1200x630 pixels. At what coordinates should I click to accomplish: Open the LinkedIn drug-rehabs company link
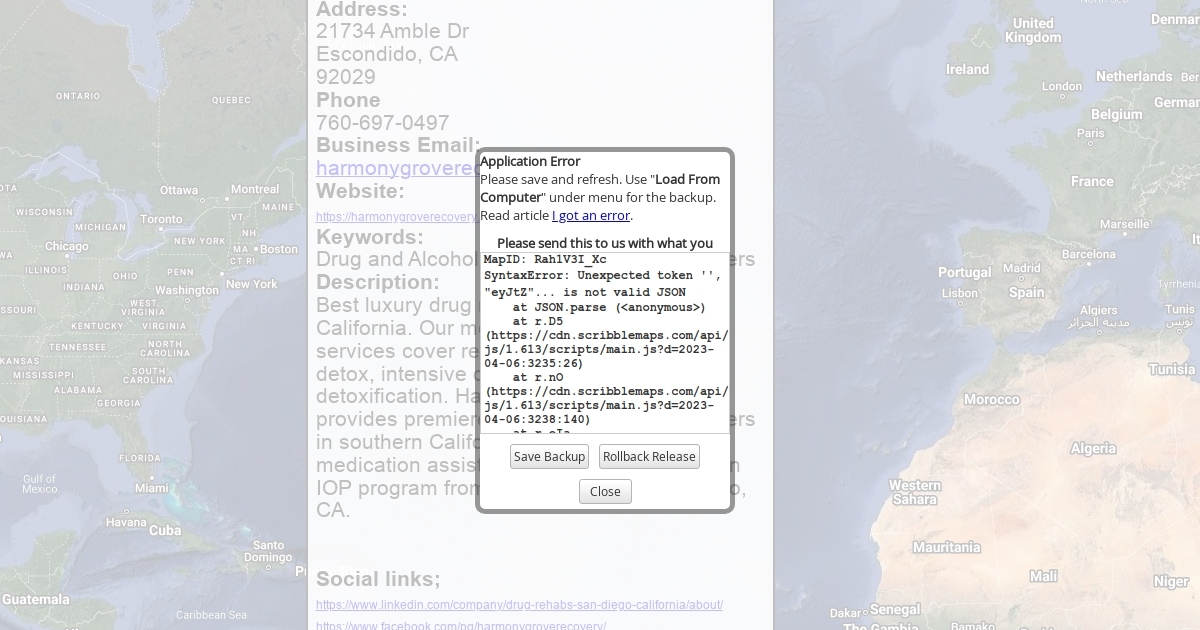pos(519,605)
